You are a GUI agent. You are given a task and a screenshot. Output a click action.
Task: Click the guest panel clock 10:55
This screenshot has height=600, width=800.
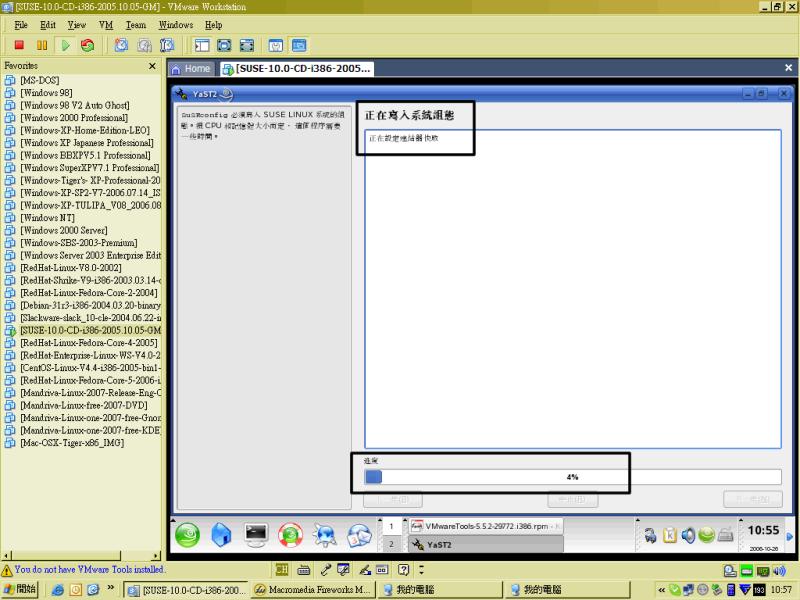(763, 531)
